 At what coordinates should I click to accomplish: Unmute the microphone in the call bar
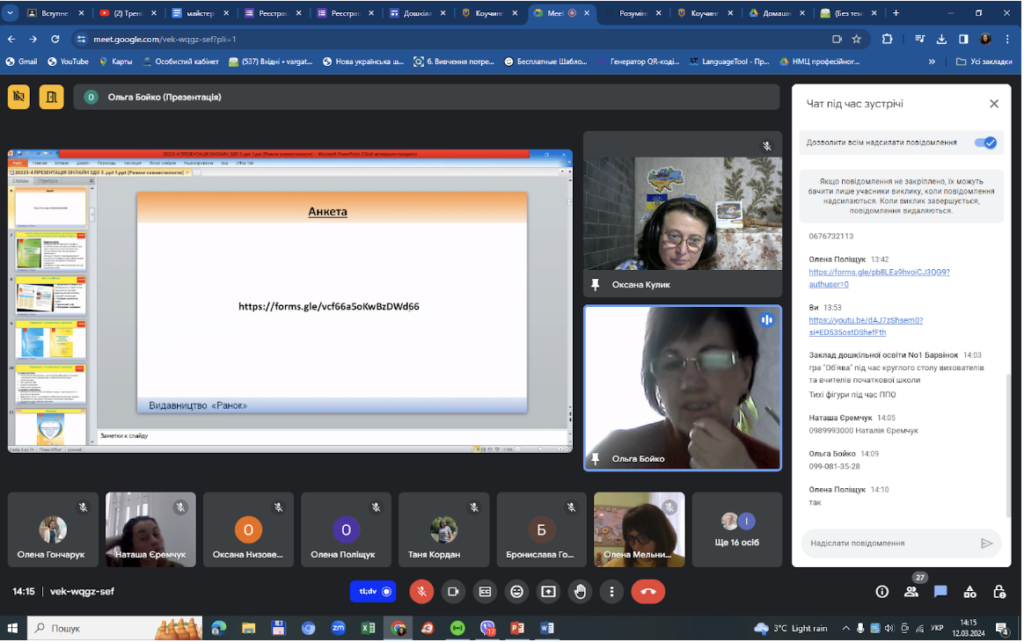[x=421, y=592]
